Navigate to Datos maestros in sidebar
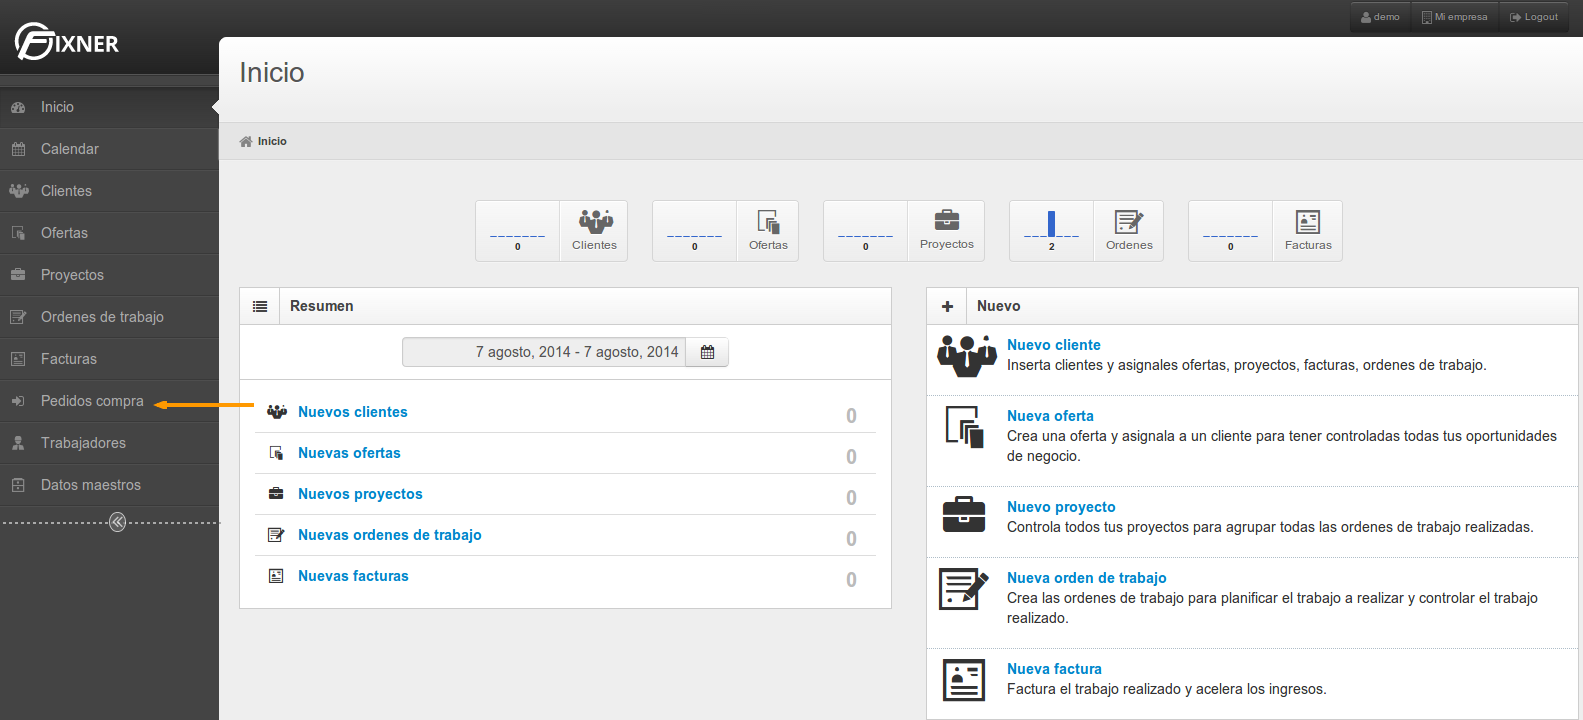 coord(109,485)
